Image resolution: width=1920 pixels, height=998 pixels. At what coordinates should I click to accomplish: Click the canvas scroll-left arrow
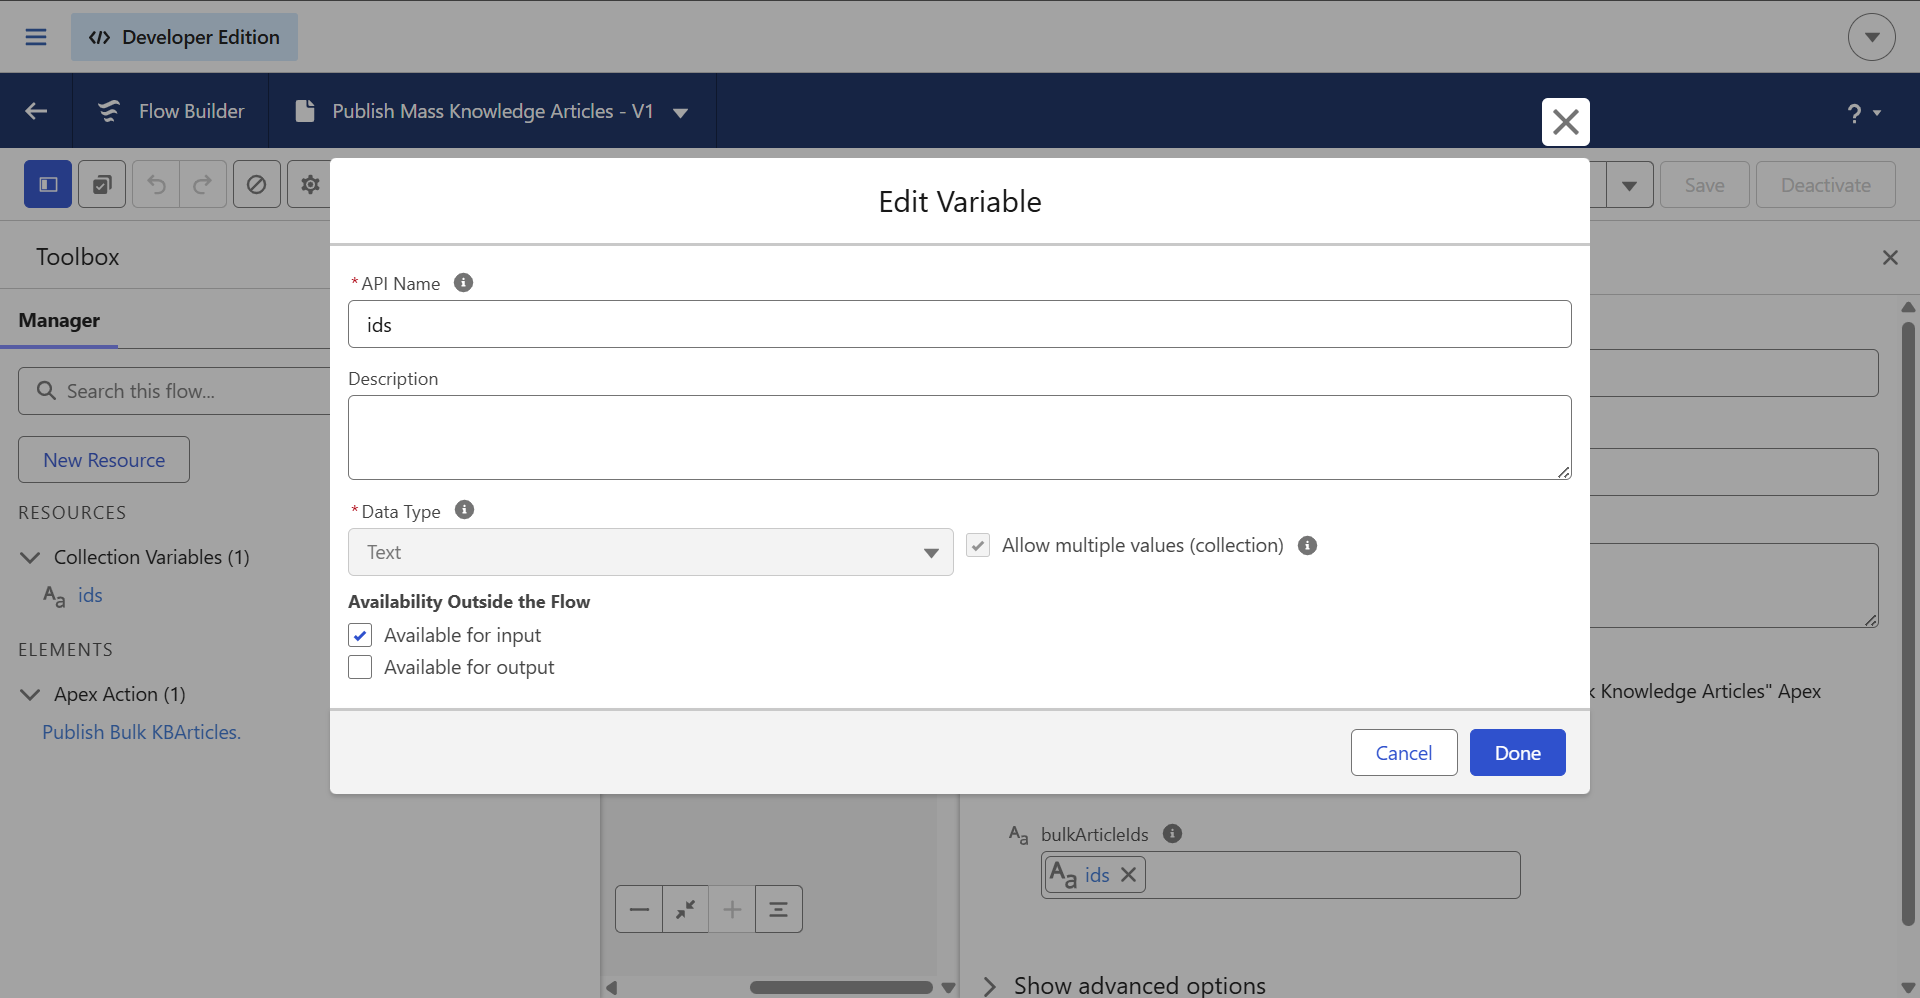pos(611,988)
